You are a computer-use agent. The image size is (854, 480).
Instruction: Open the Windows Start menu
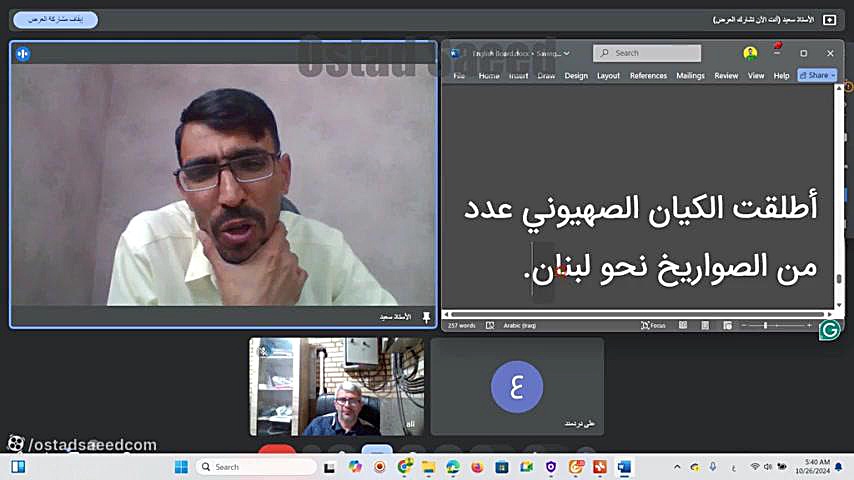181,467
